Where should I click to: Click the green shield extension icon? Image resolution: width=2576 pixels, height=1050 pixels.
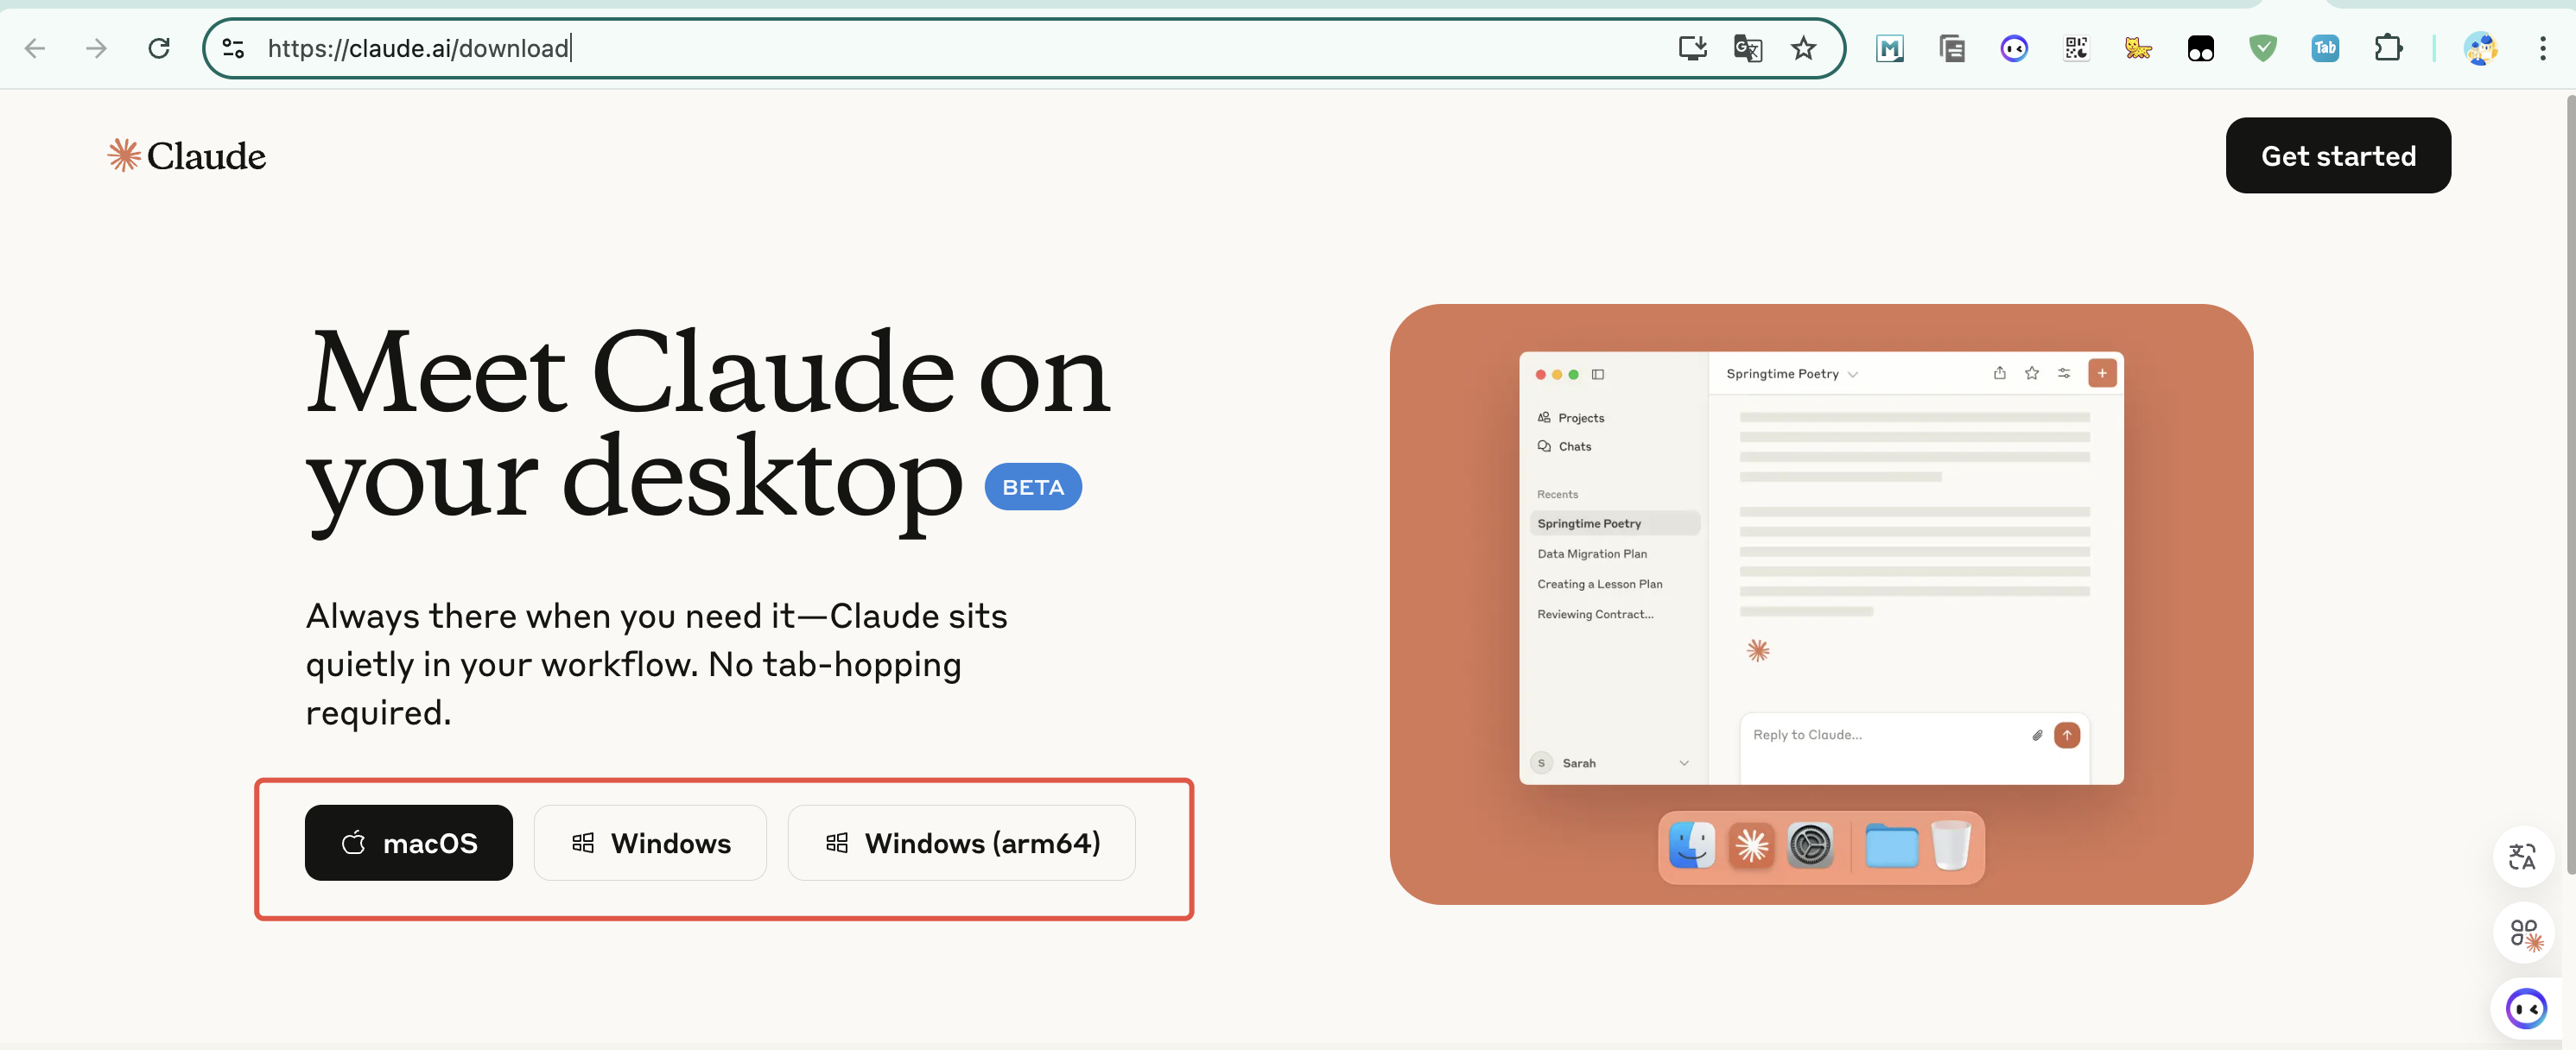pos(2263,48)
